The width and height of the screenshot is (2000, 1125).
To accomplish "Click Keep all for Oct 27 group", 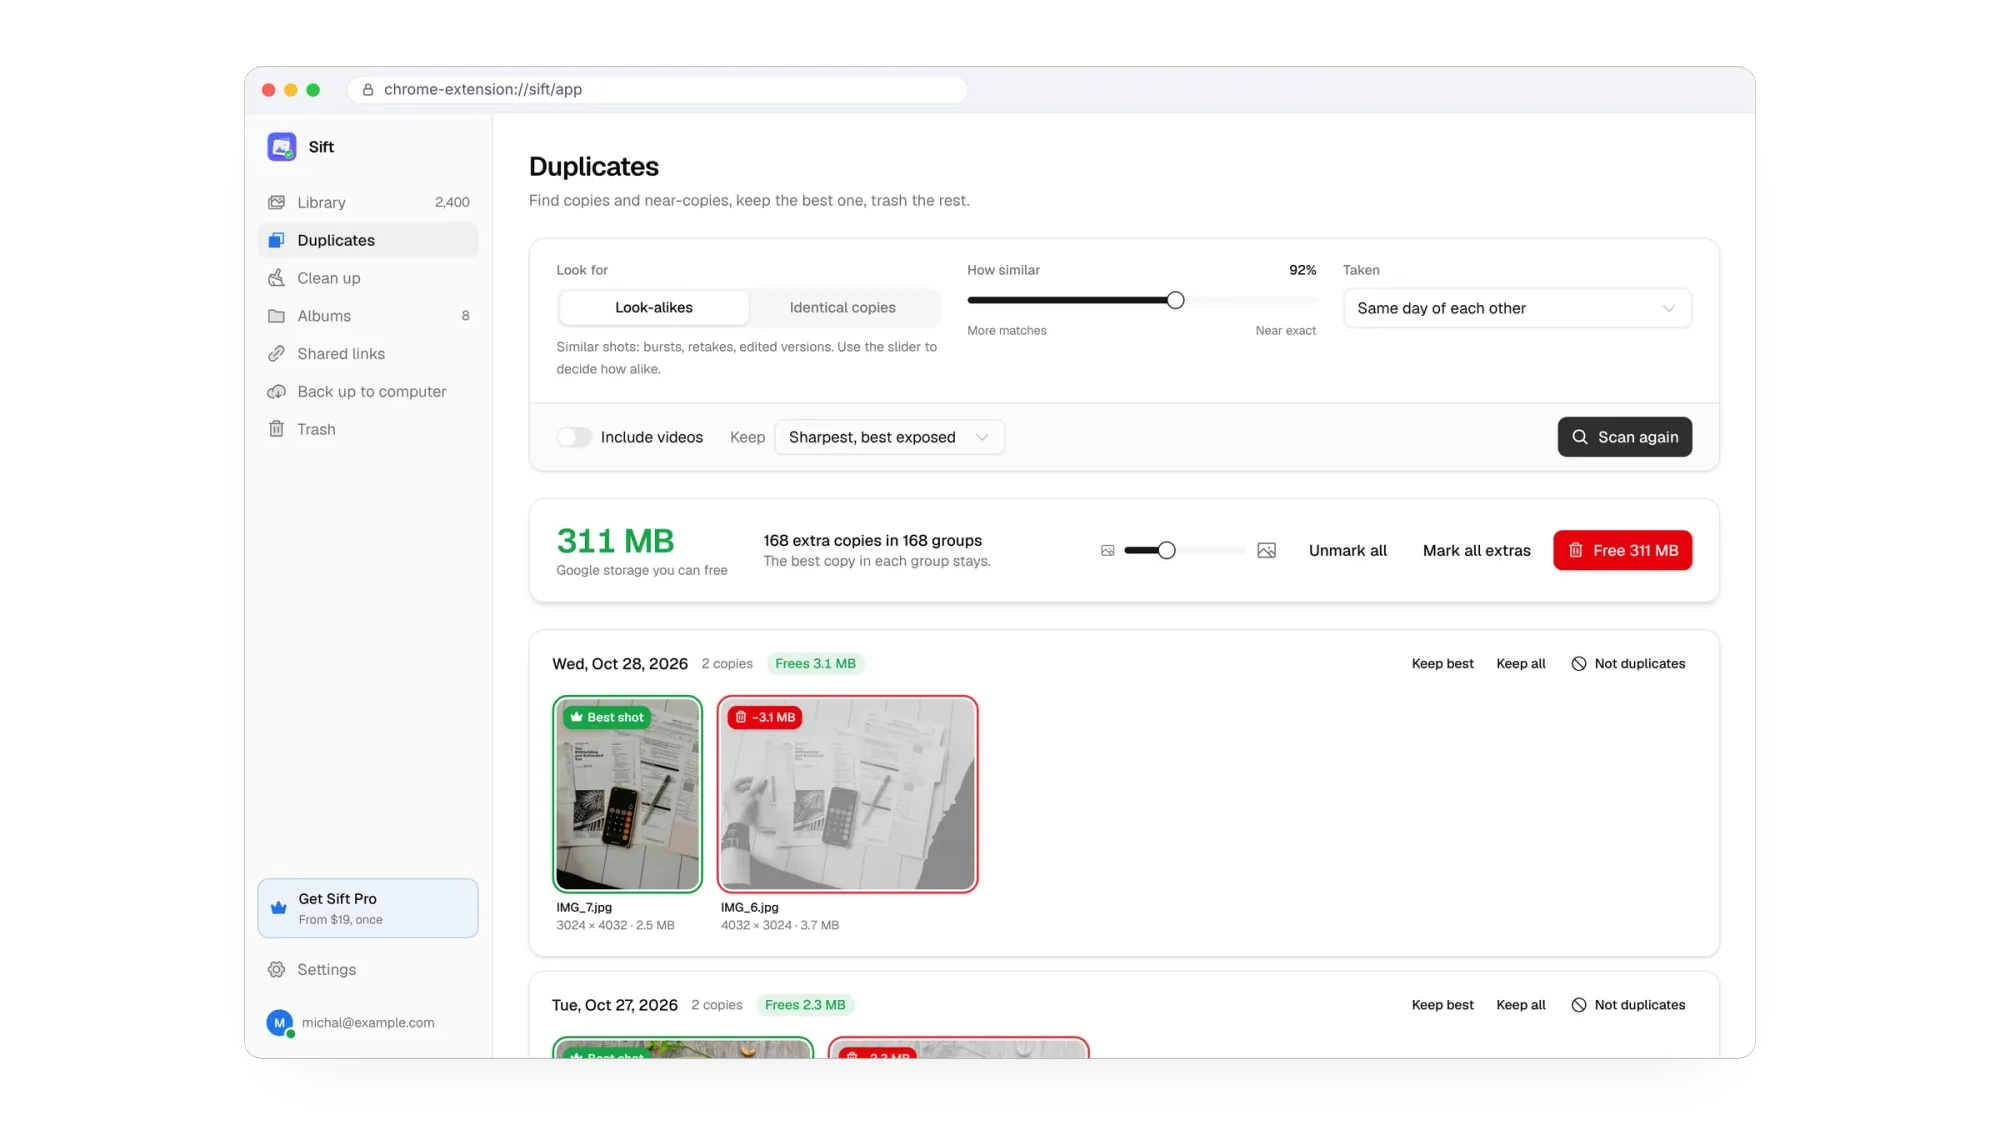I will 1520,1005.
